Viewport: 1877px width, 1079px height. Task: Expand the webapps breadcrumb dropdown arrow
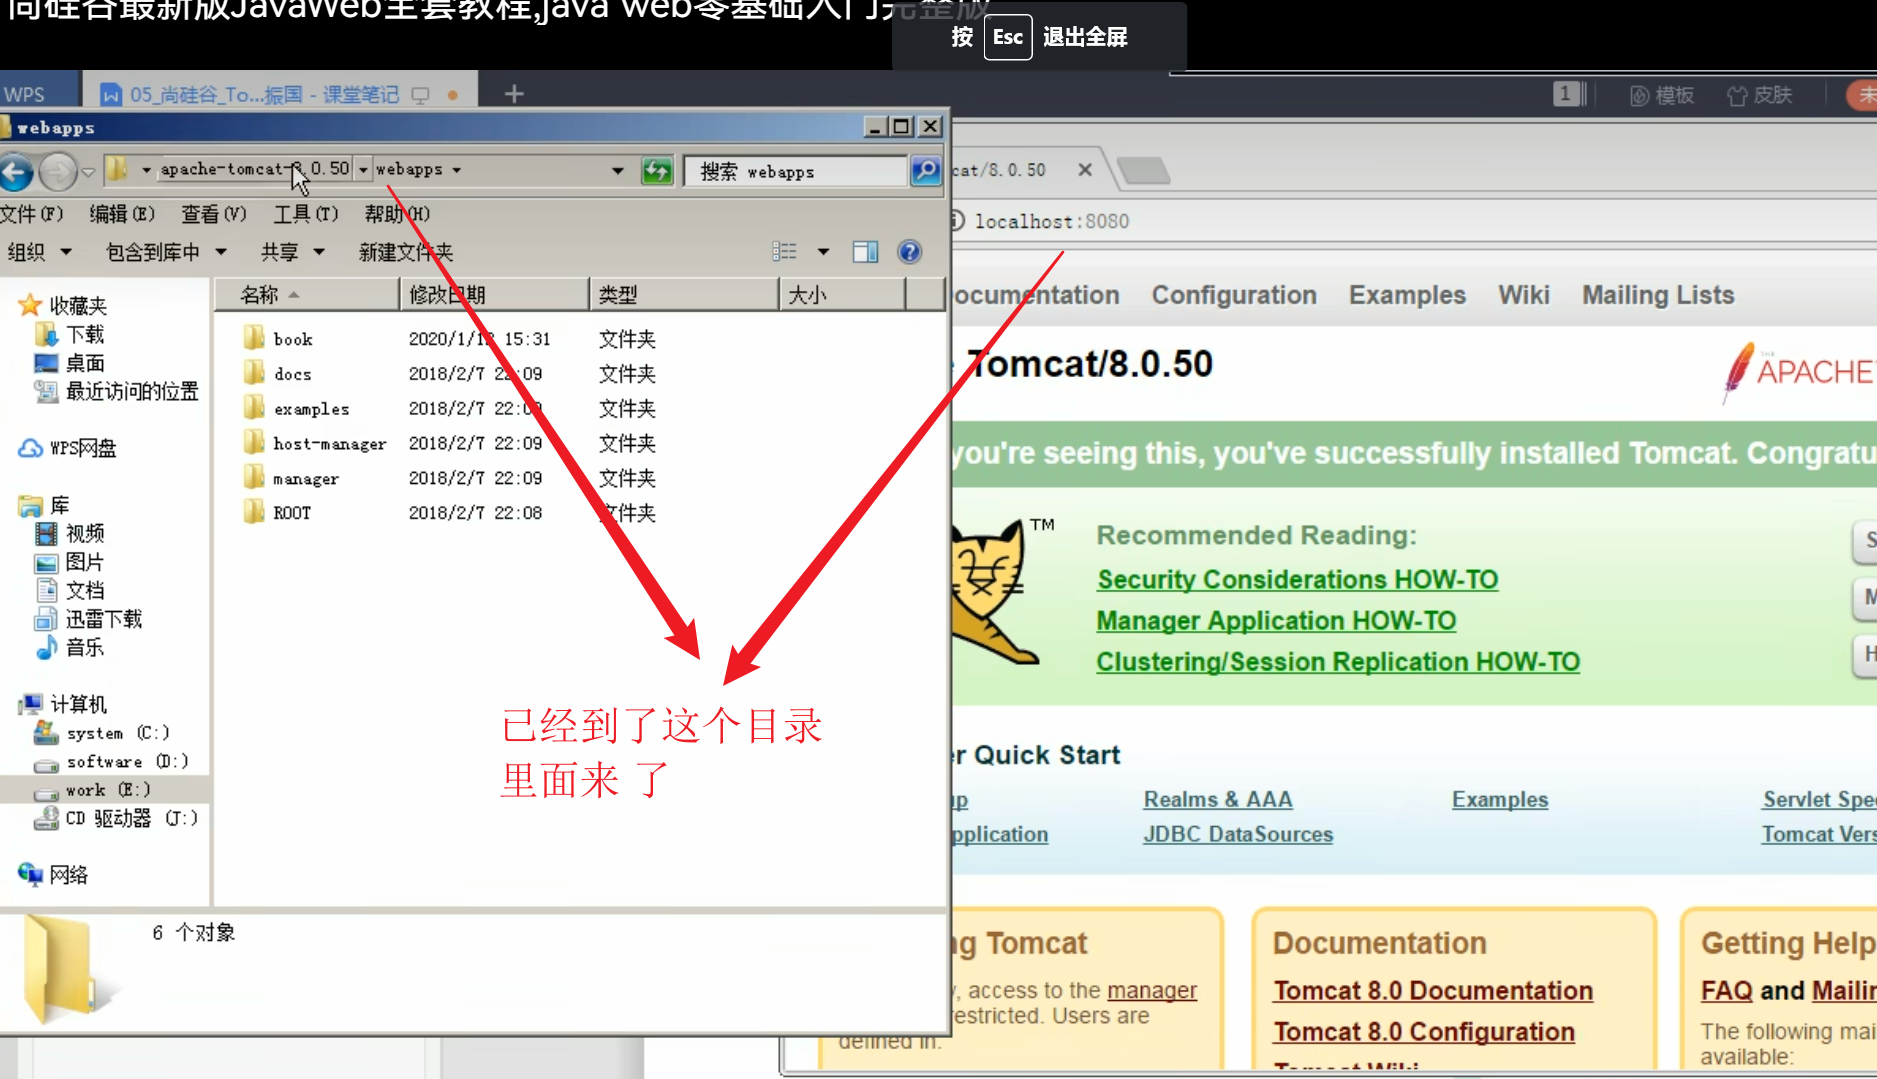[x=457, y=170]
